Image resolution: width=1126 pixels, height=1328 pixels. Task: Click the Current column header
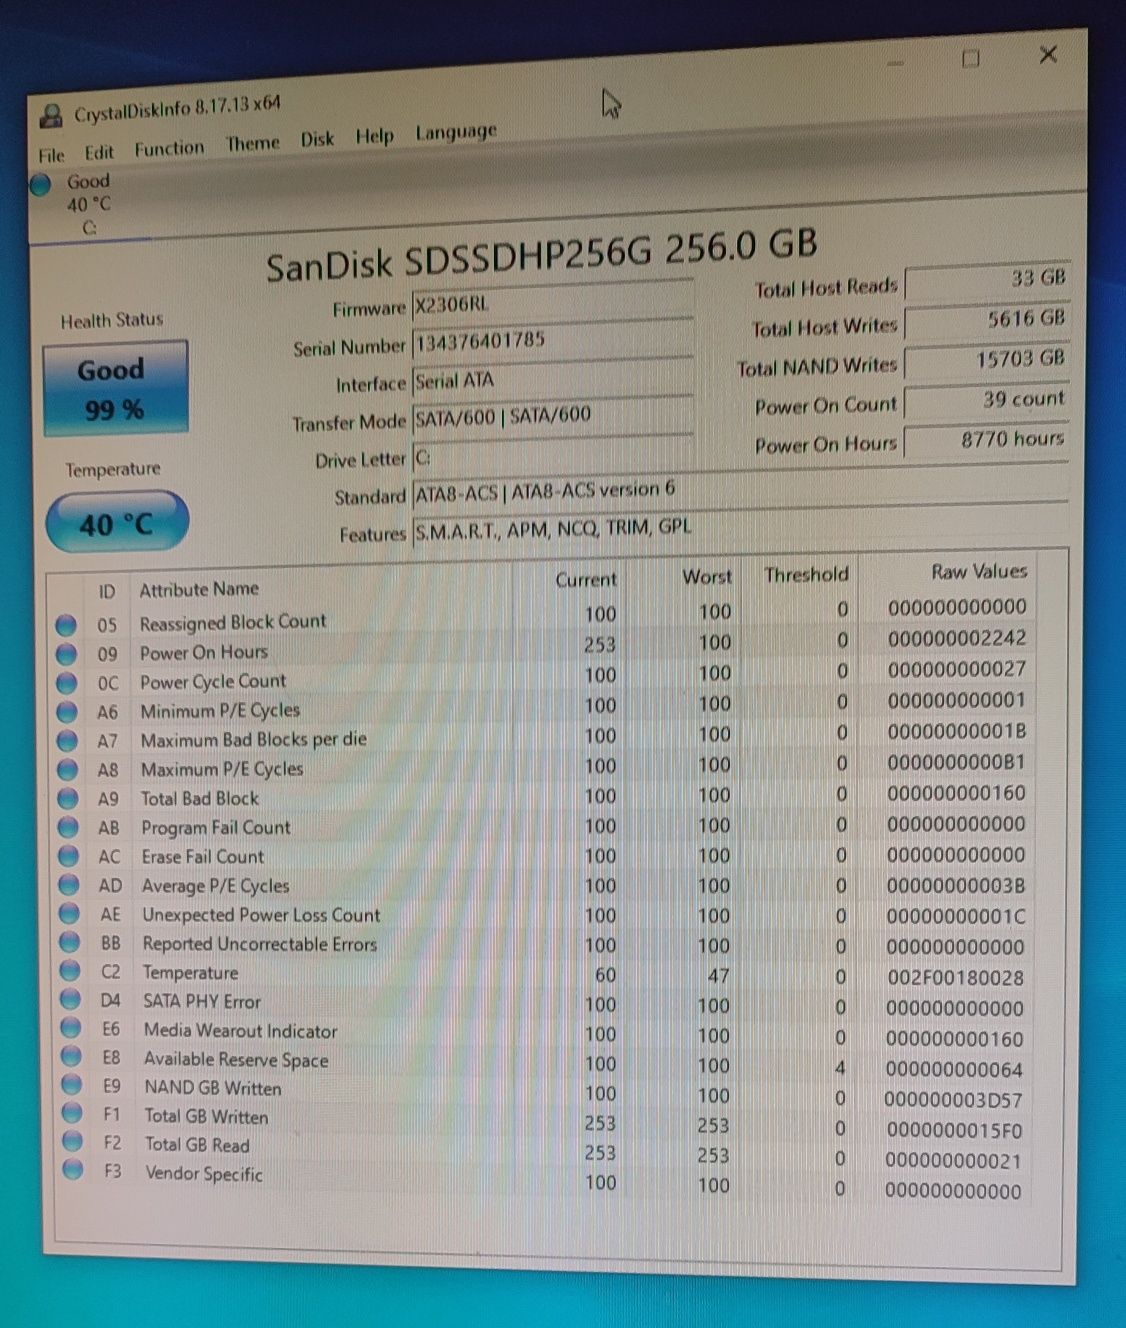point(586,580)
